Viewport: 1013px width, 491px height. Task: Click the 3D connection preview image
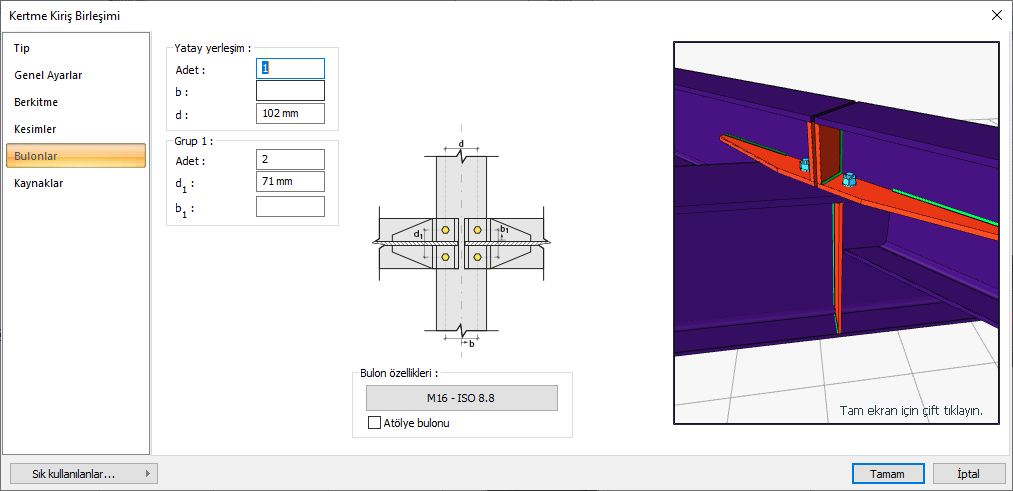836,232
